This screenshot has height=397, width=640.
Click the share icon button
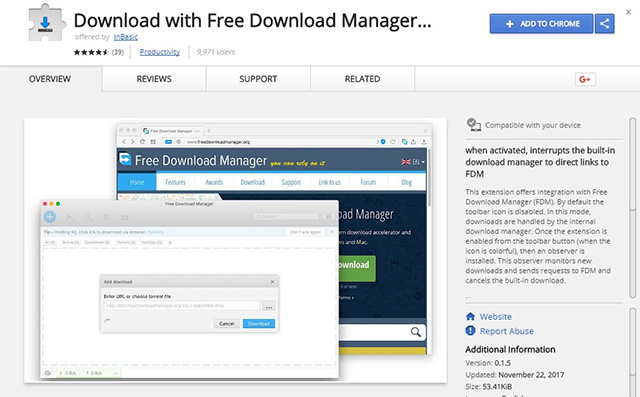pyautogui.click(x=604, y=24)
